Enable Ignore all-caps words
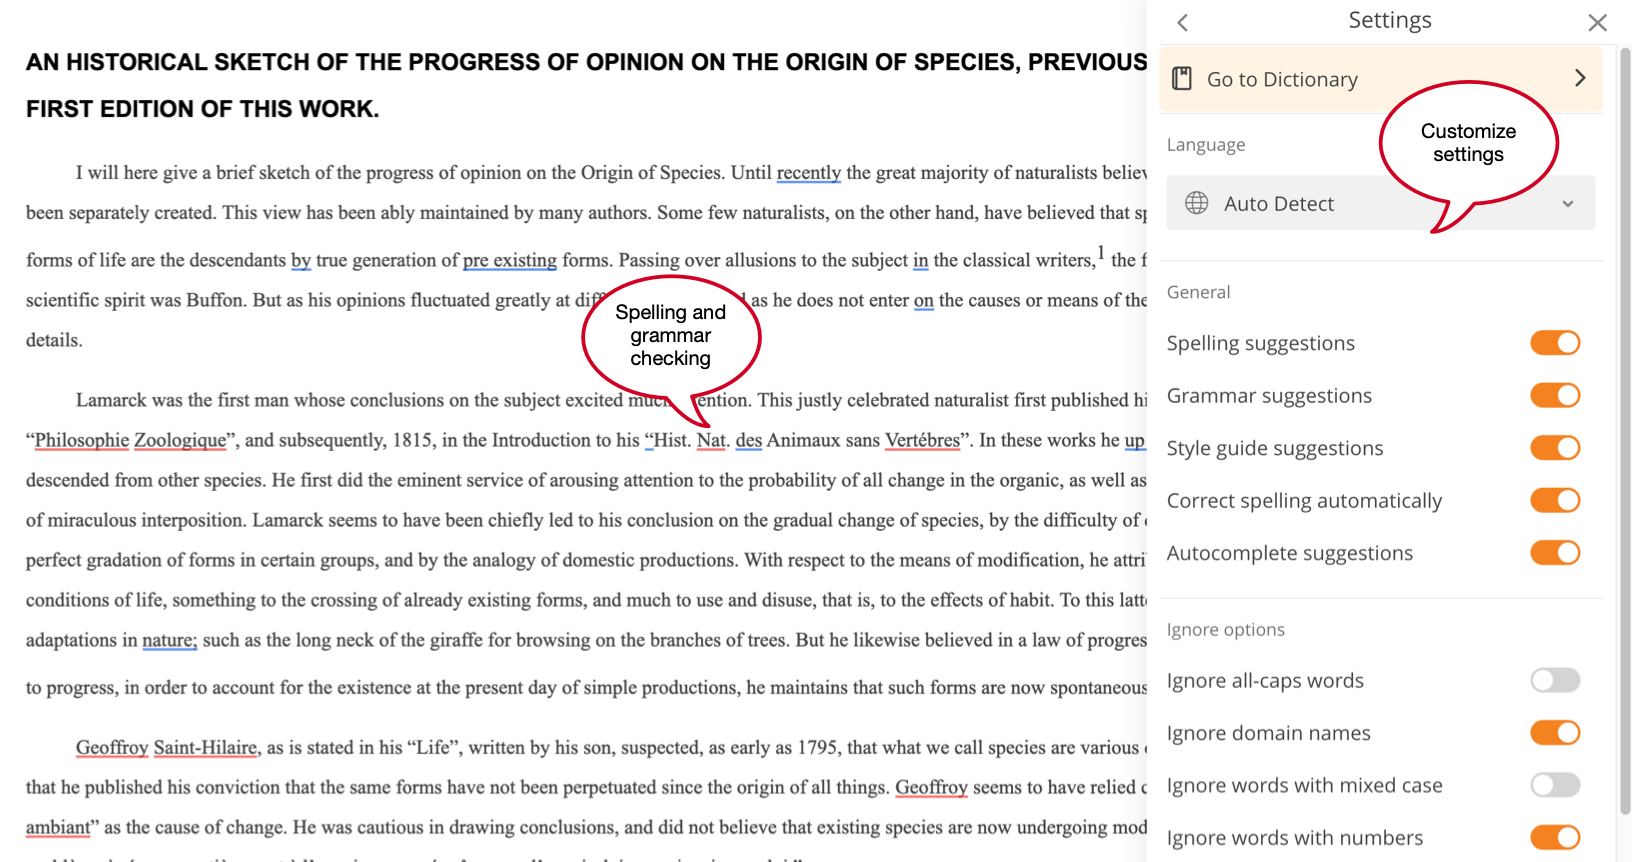1632x862 pixels. tap(1555, 681)
